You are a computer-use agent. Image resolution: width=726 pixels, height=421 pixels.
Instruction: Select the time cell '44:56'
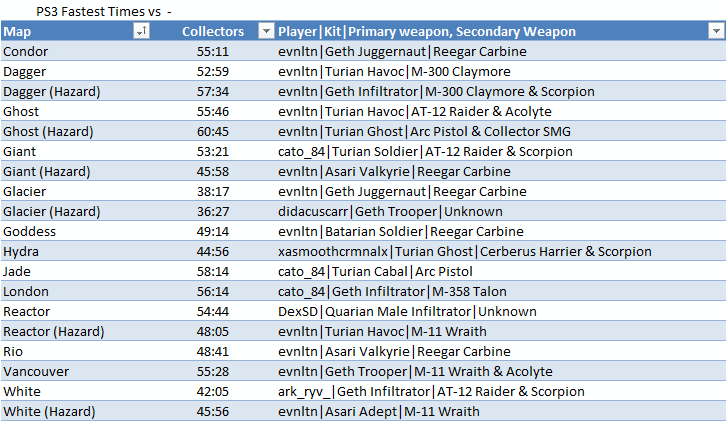coord(213,251)
